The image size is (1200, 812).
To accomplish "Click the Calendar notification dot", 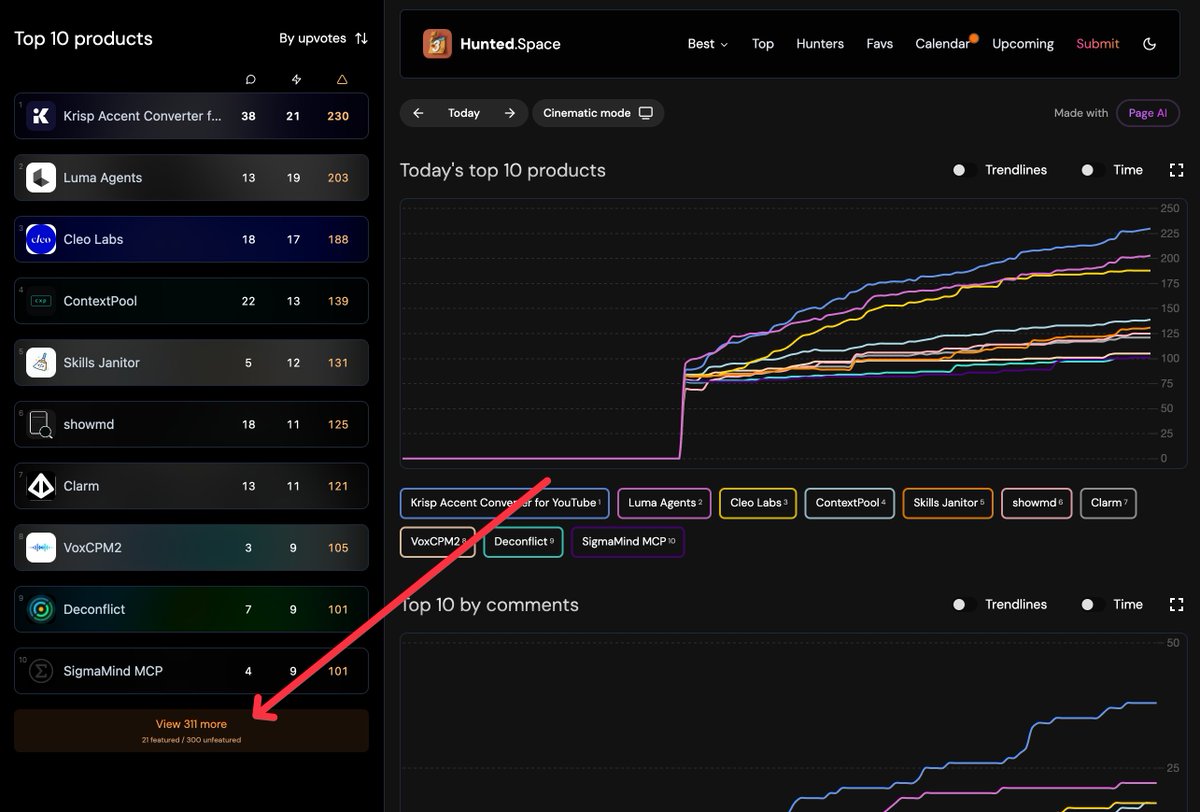I will point(974,38).
